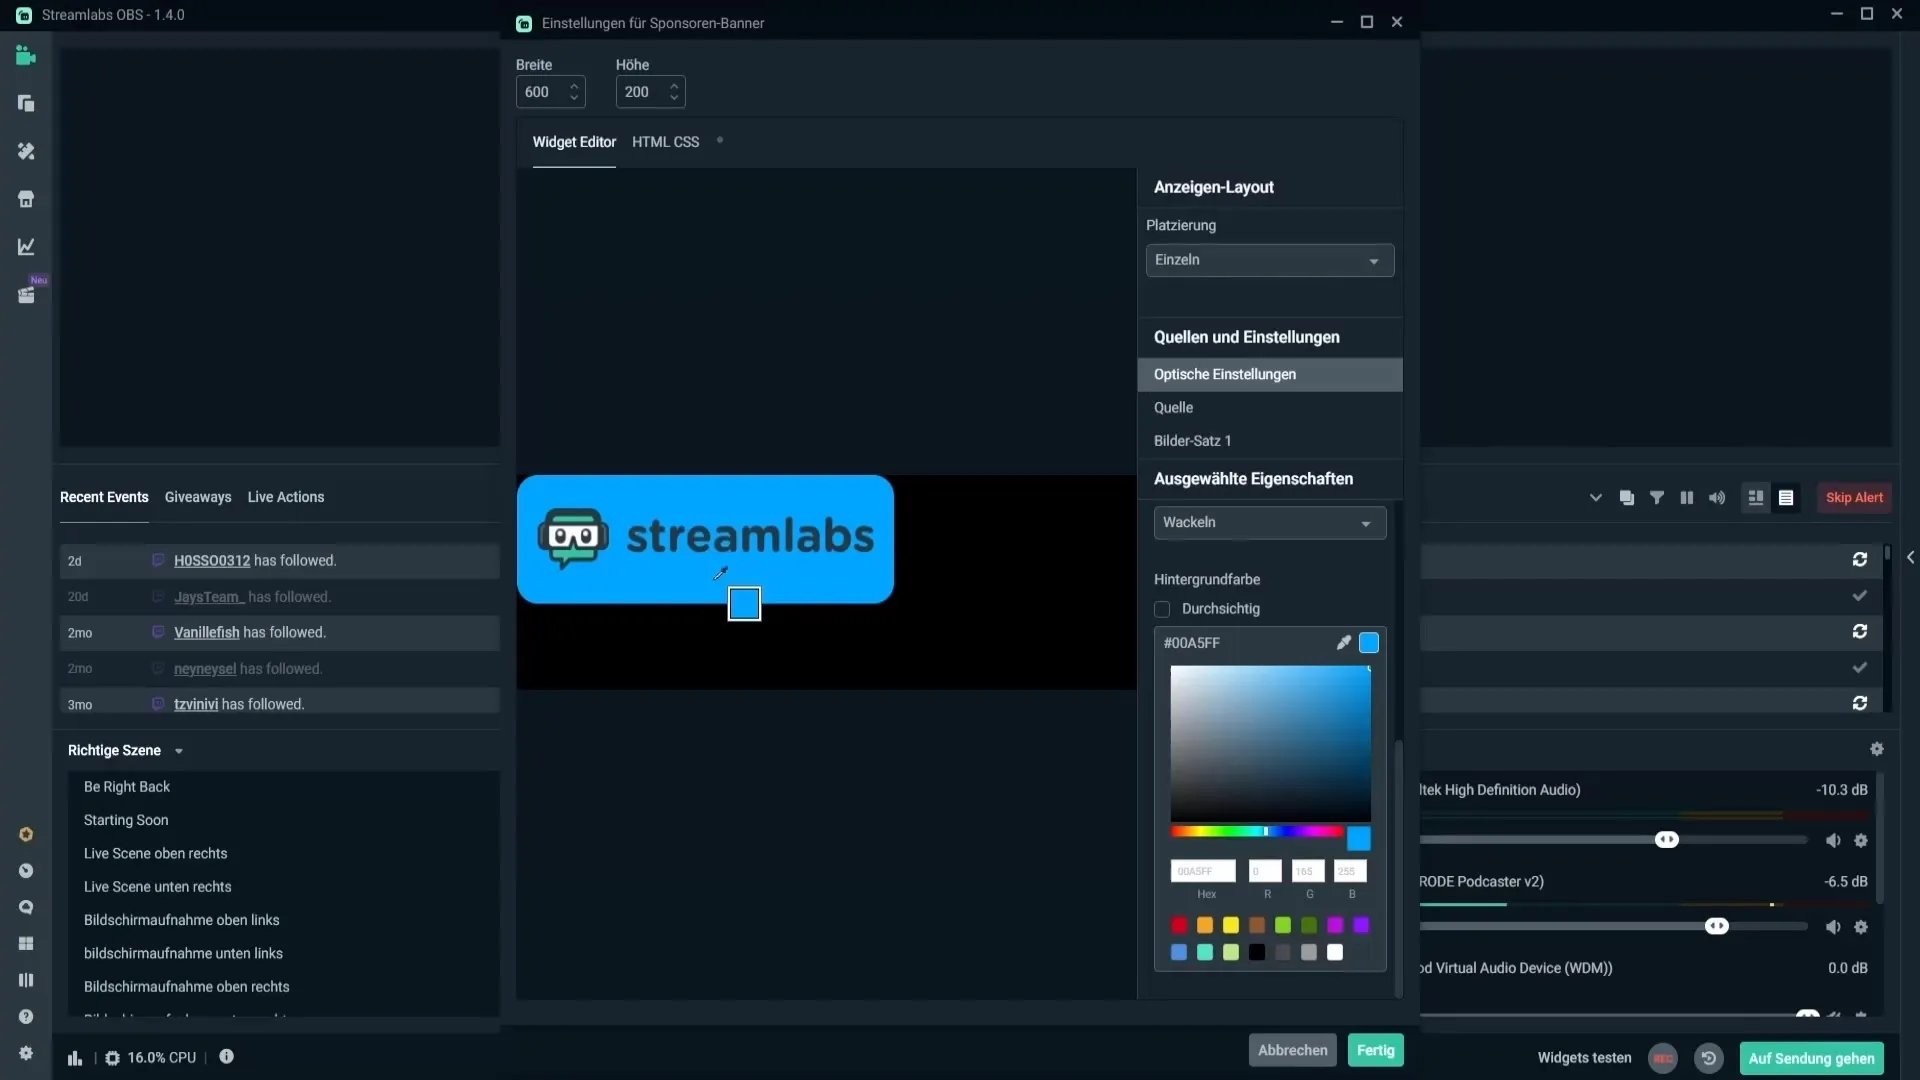
Task: Mute the High Definition Audio source
Action: 1833,841
